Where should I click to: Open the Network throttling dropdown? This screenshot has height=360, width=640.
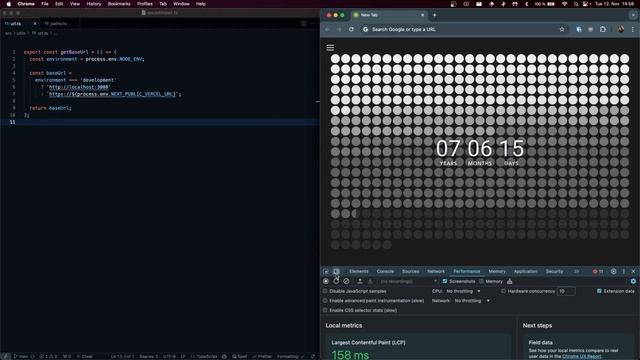[472, 300]
